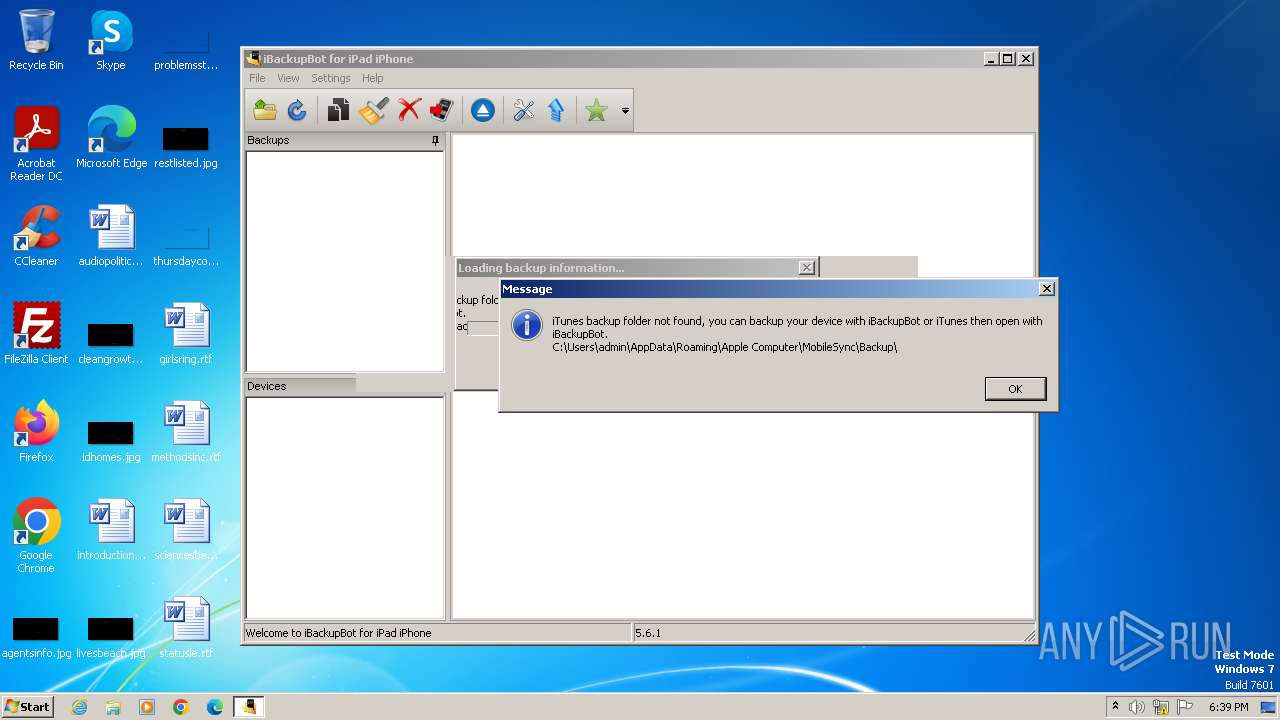Click the red X delete toolbar icon

(409, 110)
